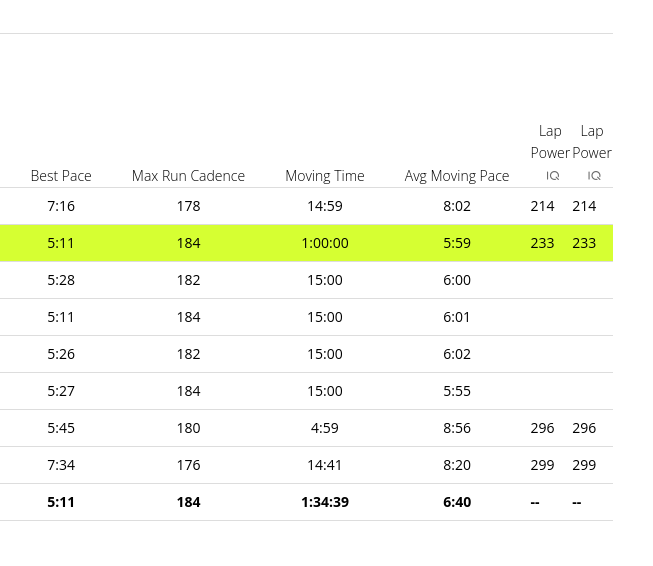This screenshot has width=653, height=566.
Task: Click the 184 cadence in the 6:01 row
Action: pos(188,317)
